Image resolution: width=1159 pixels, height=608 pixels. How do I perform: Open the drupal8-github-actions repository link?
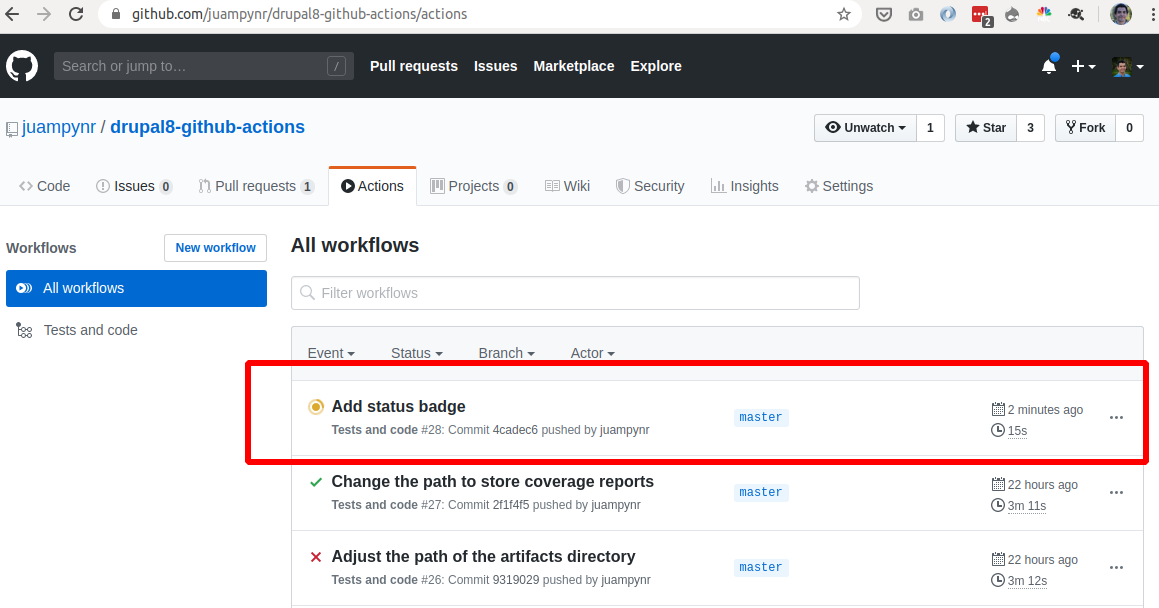[207, 127]
